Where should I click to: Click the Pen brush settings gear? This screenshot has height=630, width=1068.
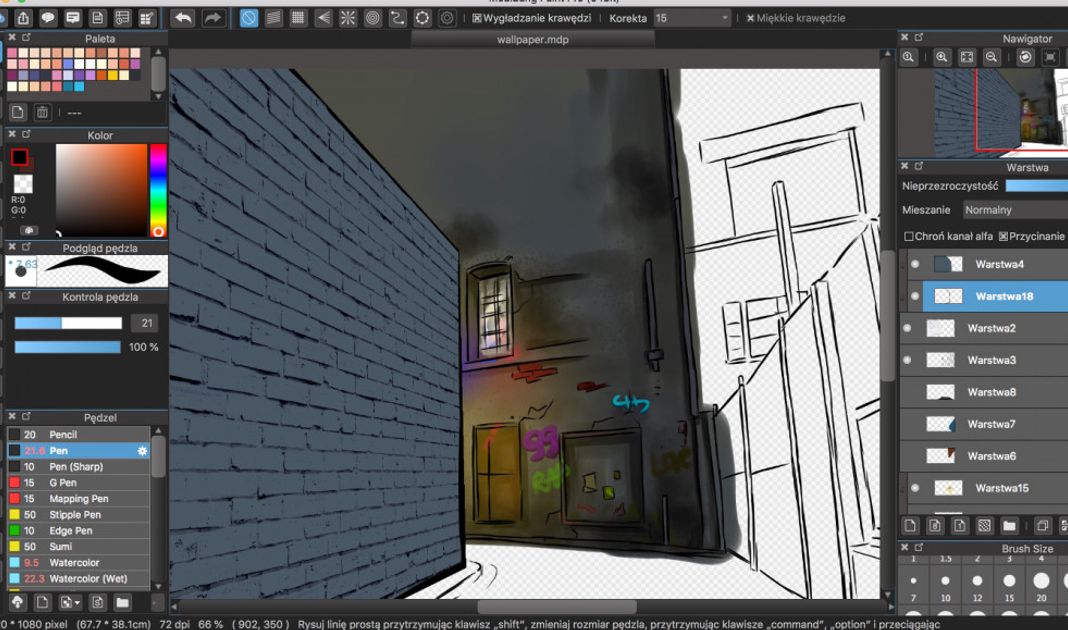tap(142, 451)
